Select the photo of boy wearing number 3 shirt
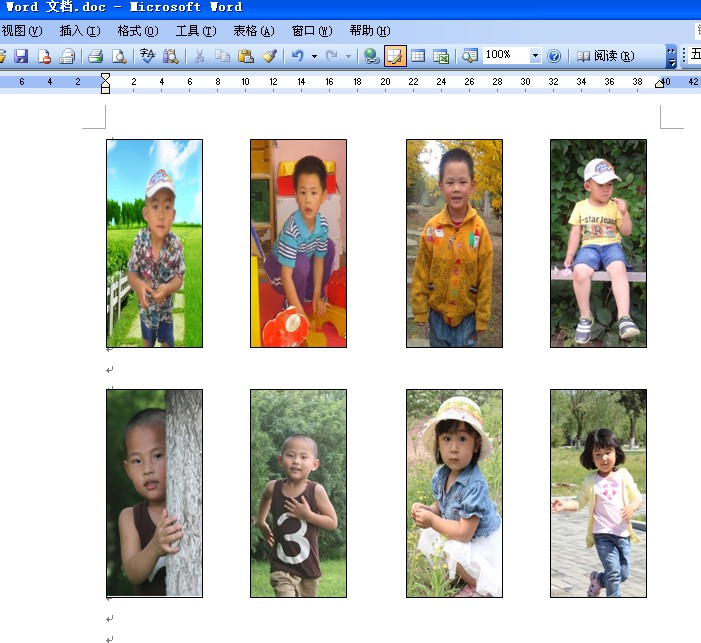 coord(298,493)
